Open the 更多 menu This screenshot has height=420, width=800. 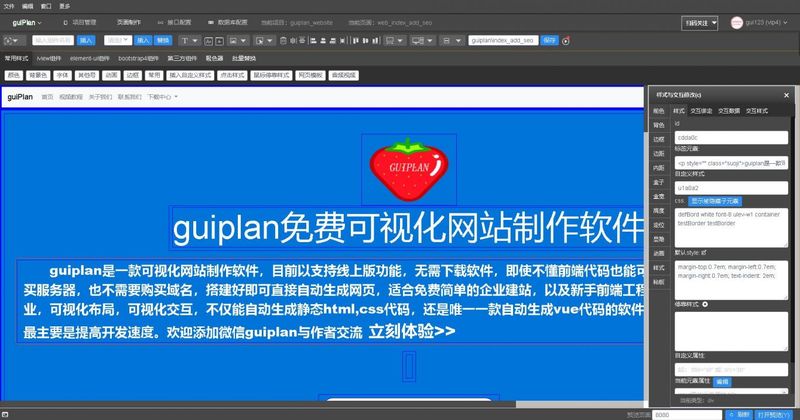(64, 6)
